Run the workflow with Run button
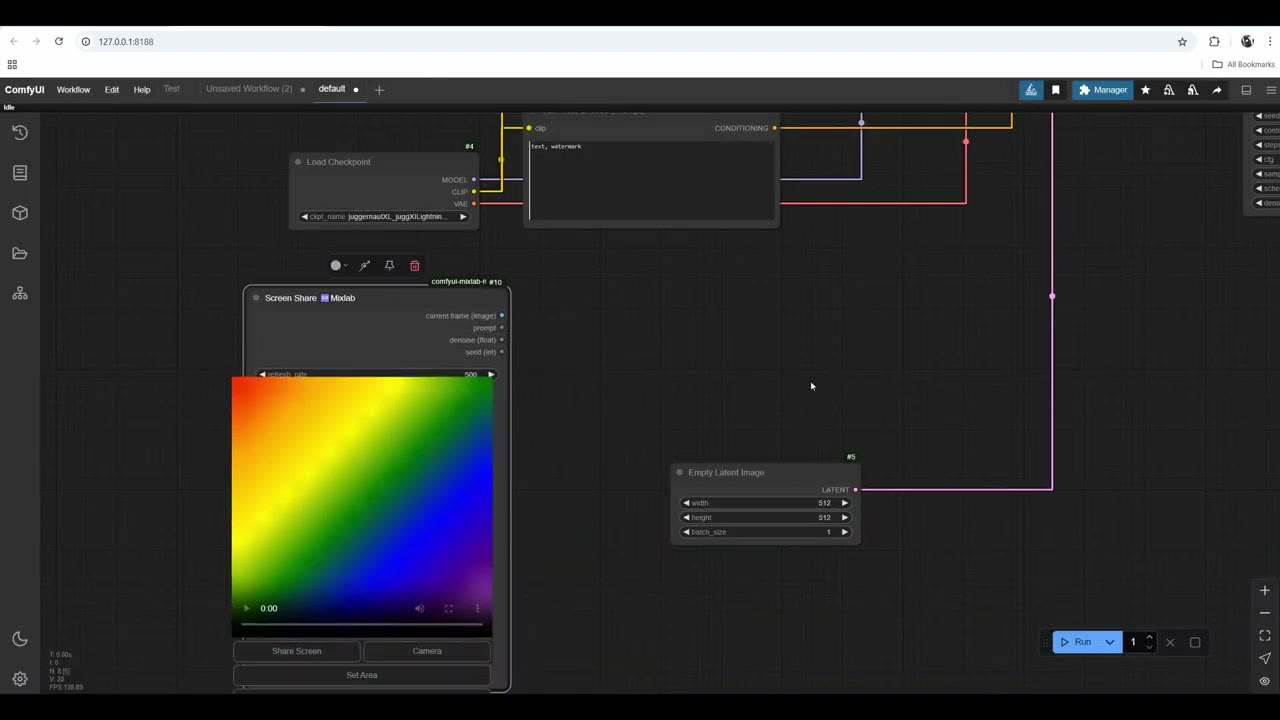Screen dimensions: 1280x720 (1076, 642)
